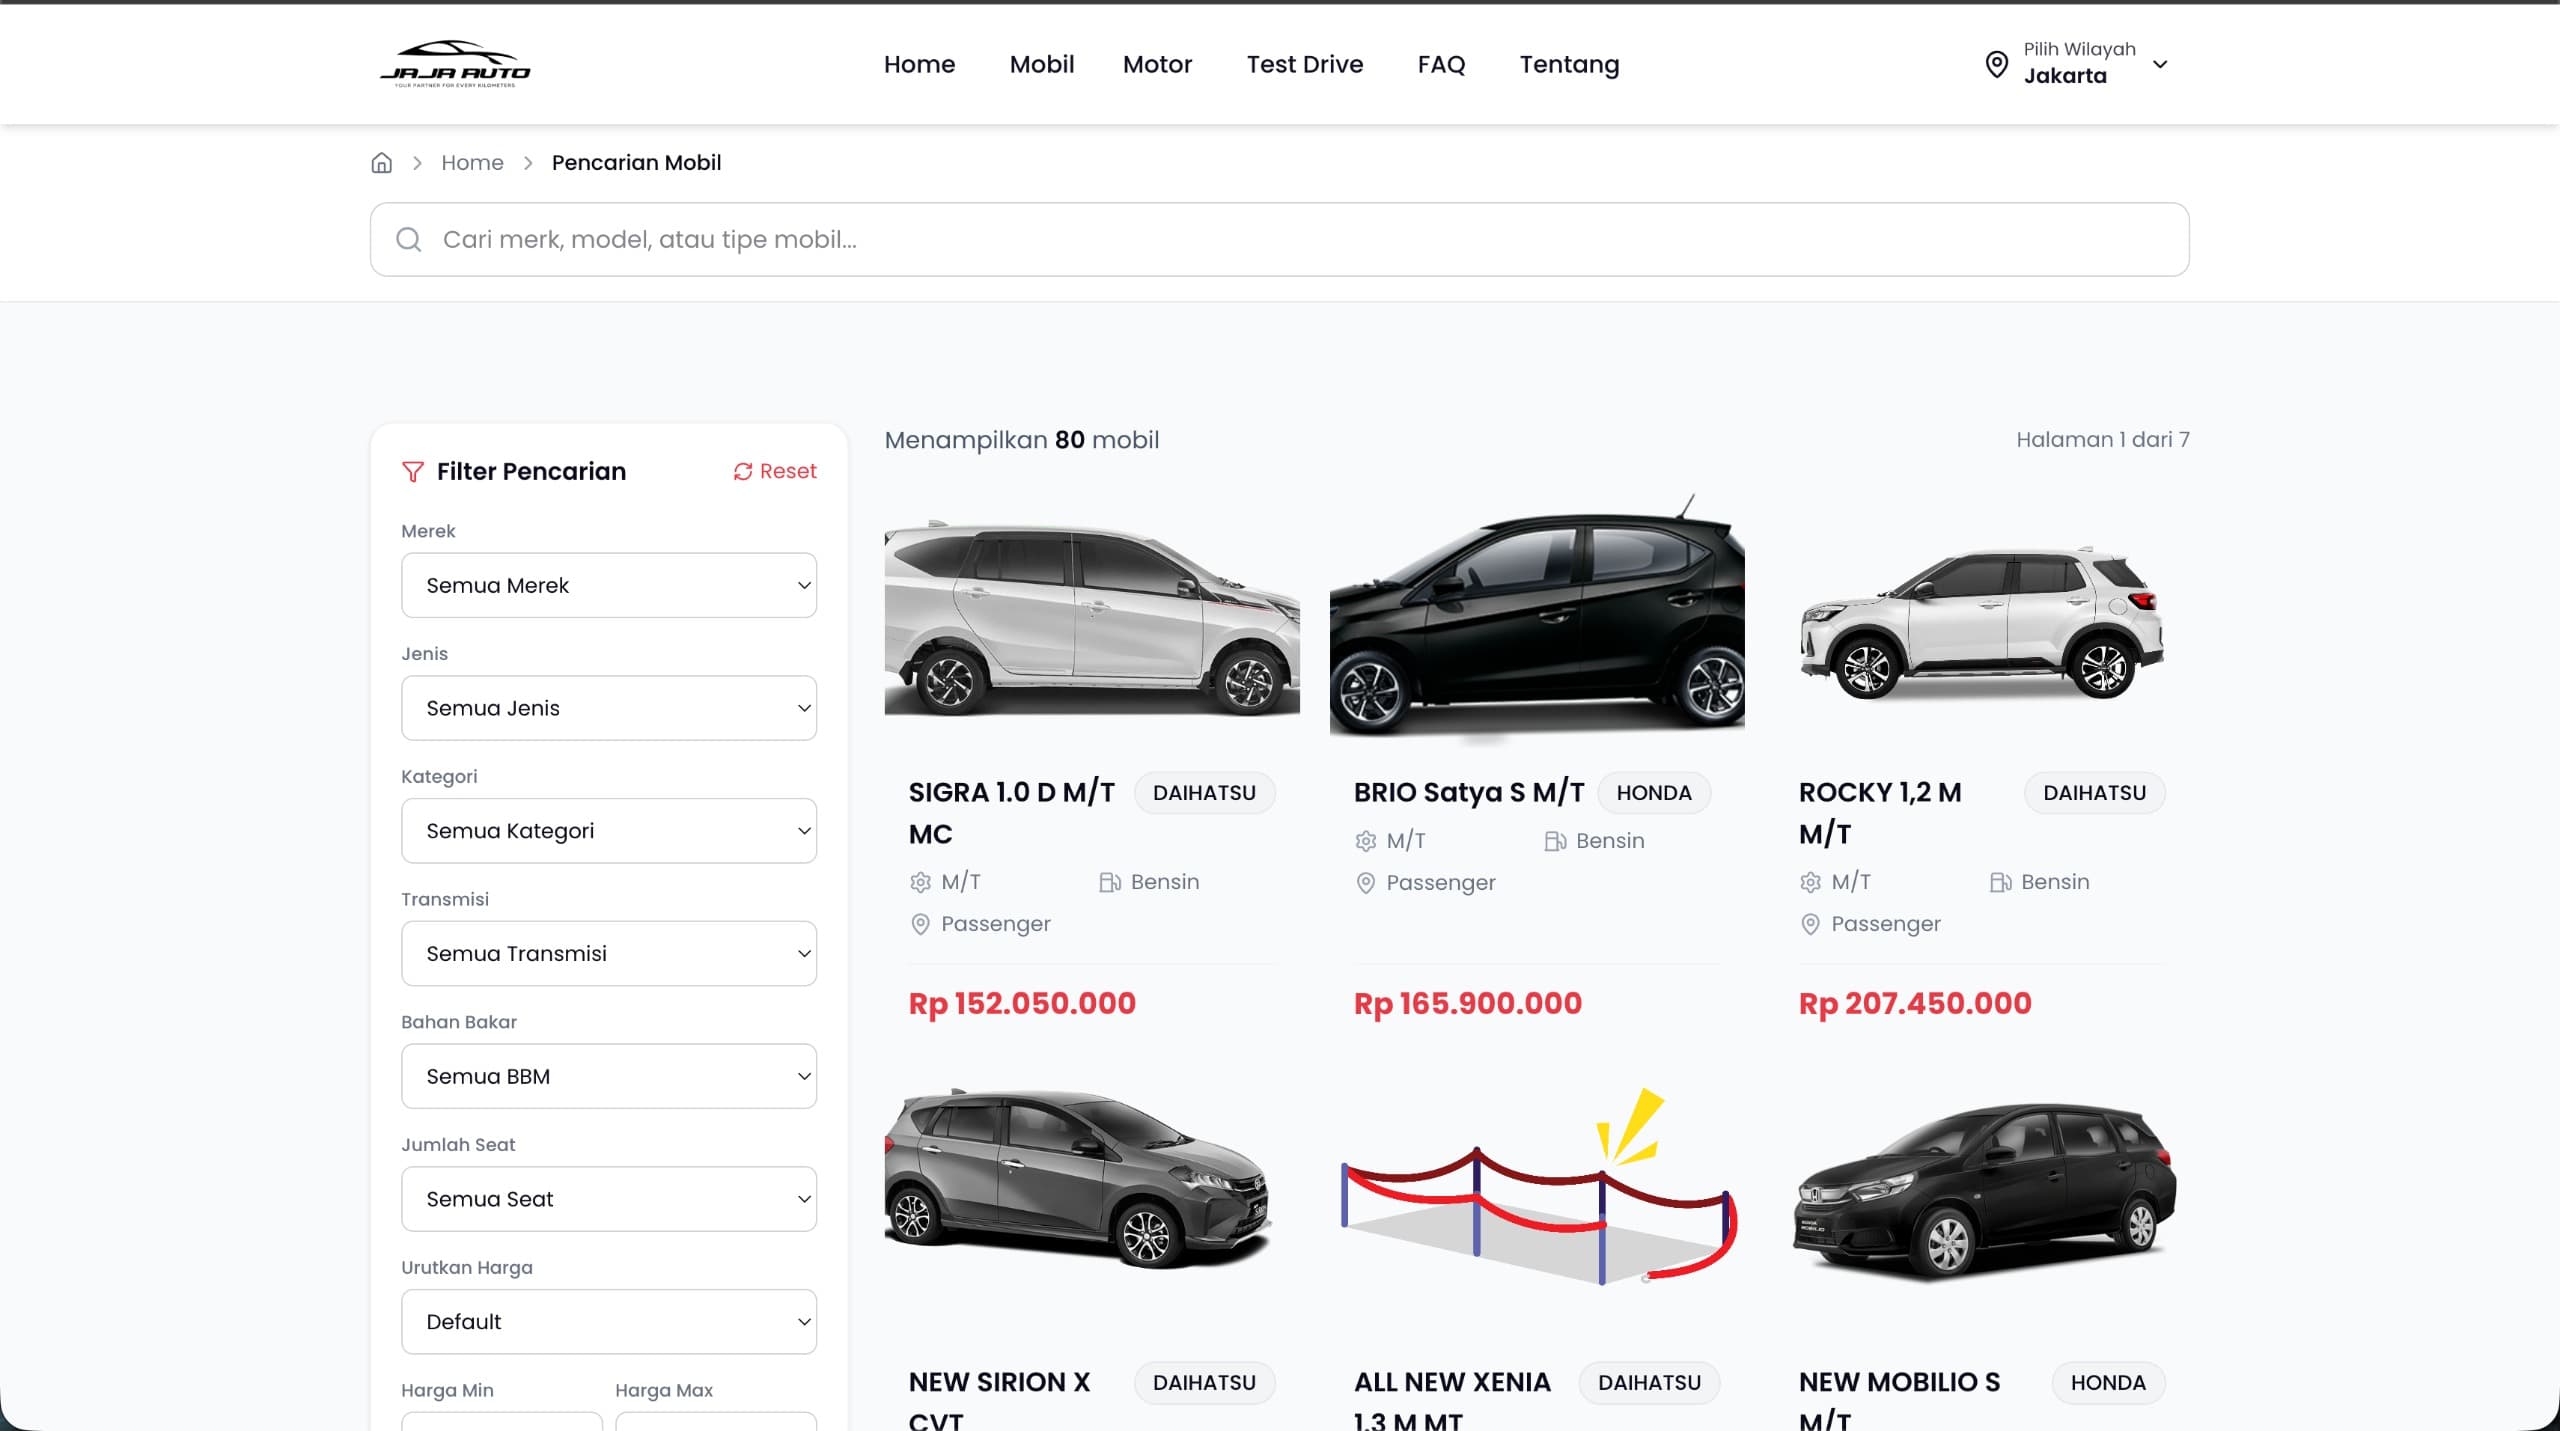Click the home icon in the breadcrumb

(x=381, y=163)
